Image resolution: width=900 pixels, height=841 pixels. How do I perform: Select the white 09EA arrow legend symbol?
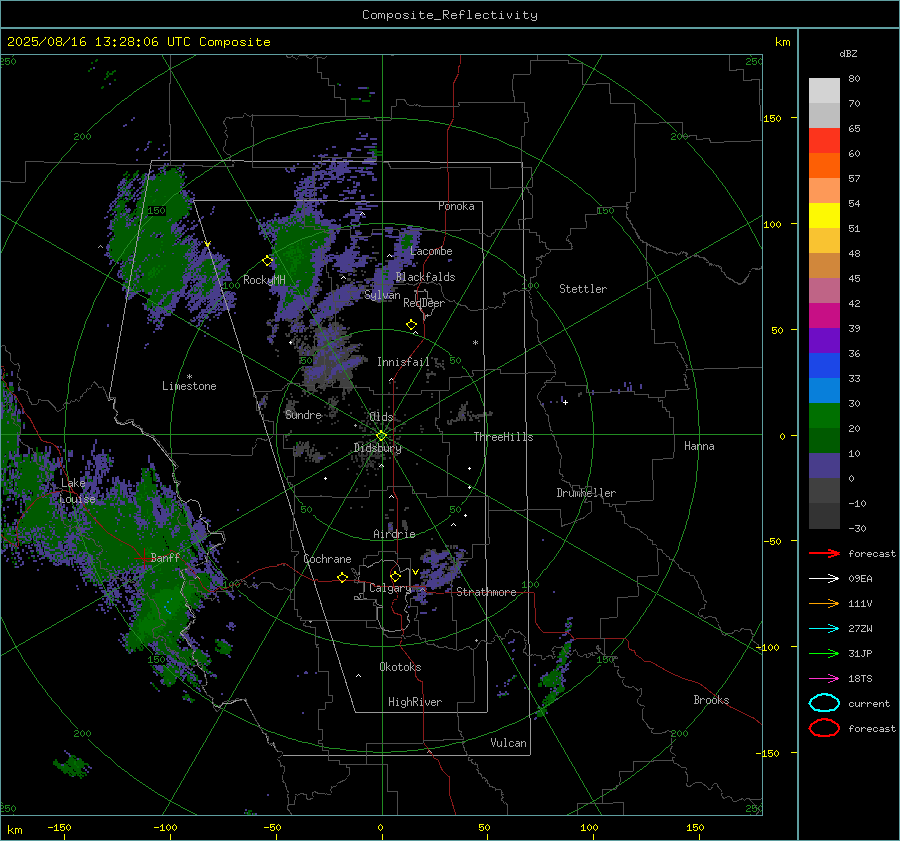click(x=824, y=579)
